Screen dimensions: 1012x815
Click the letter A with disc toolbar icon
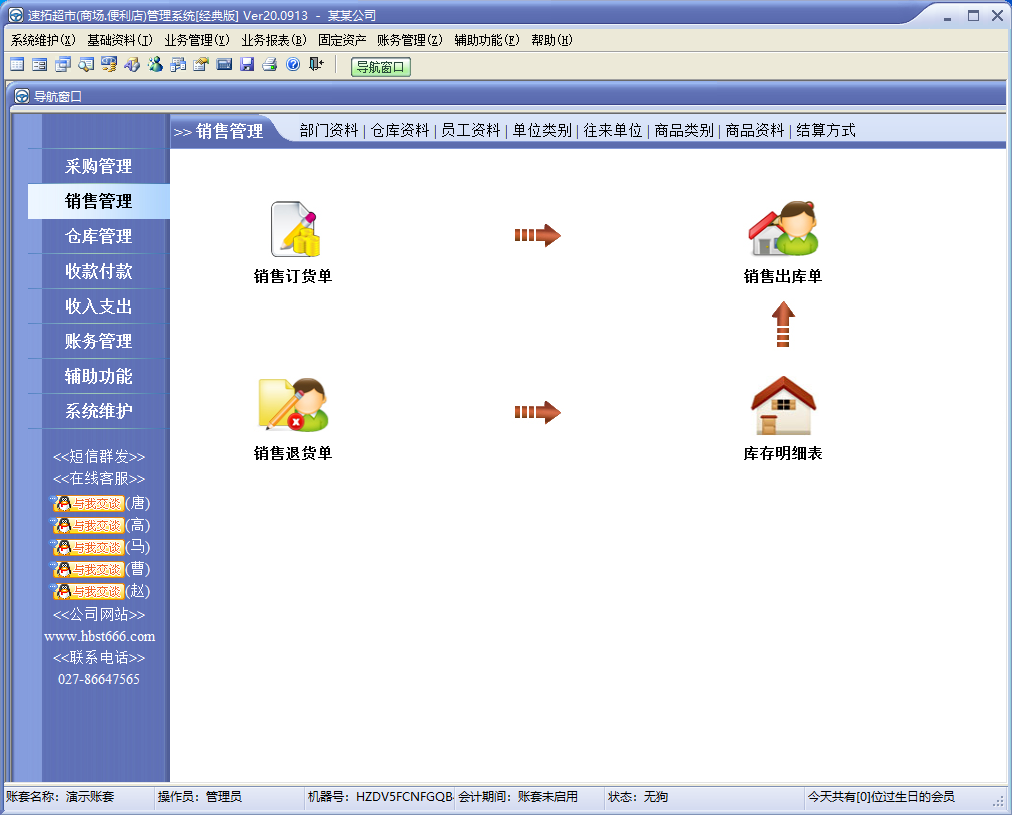(132, 65)
